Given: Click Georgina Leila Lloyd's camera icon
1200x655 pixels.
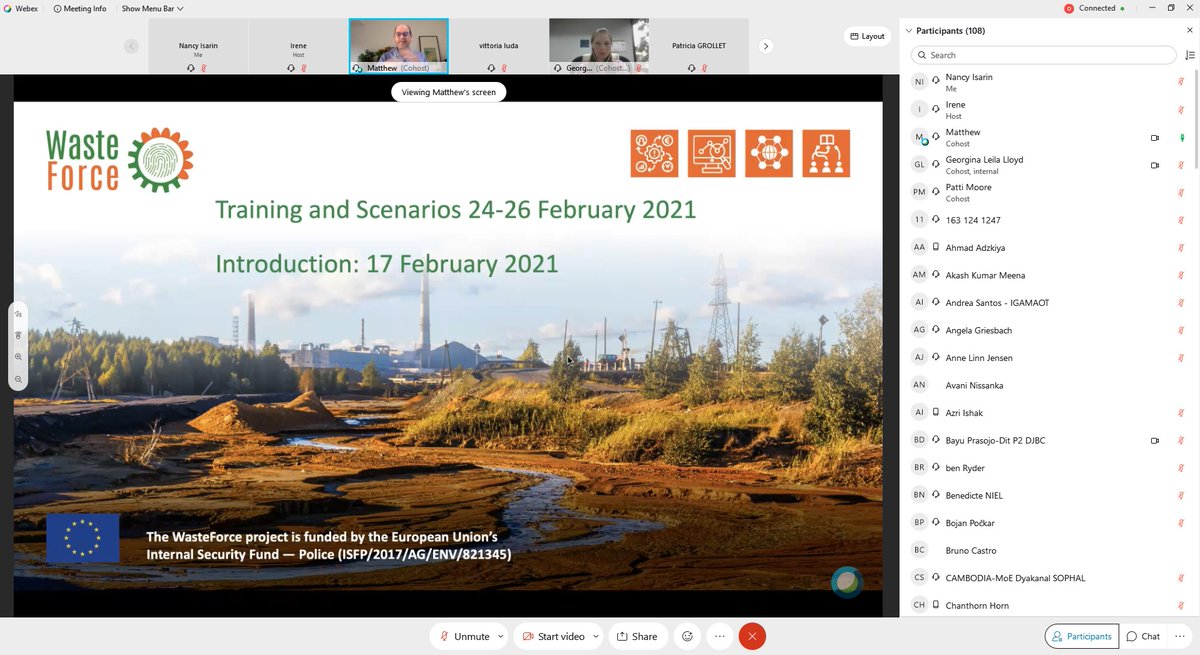Looking at the screenshot, I should click(1154, 165).
